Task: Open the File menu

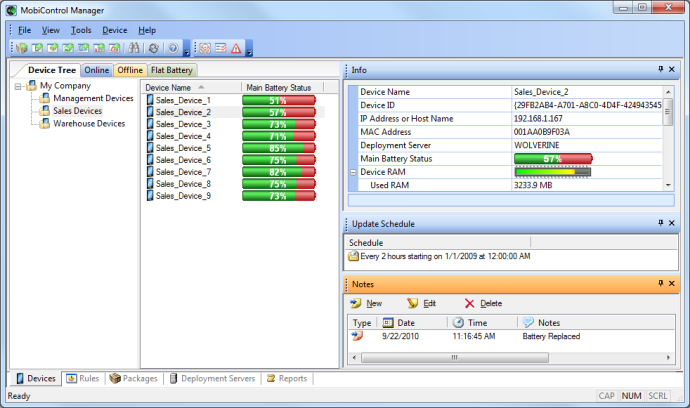Action: tap(24, 30)
